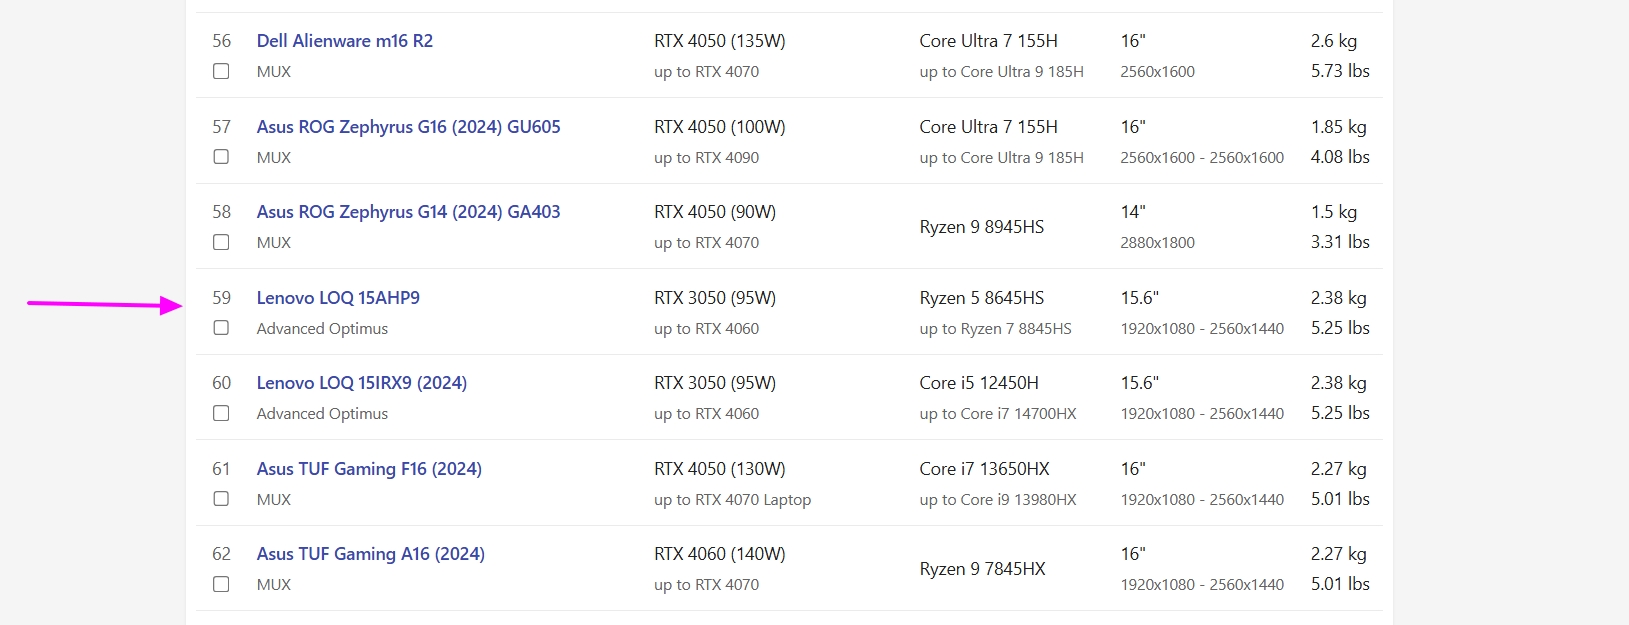Check the Asus TUF Gaming A16 checkbox
The height and width of the screenshot is (625, 1629).
(221, 584)
